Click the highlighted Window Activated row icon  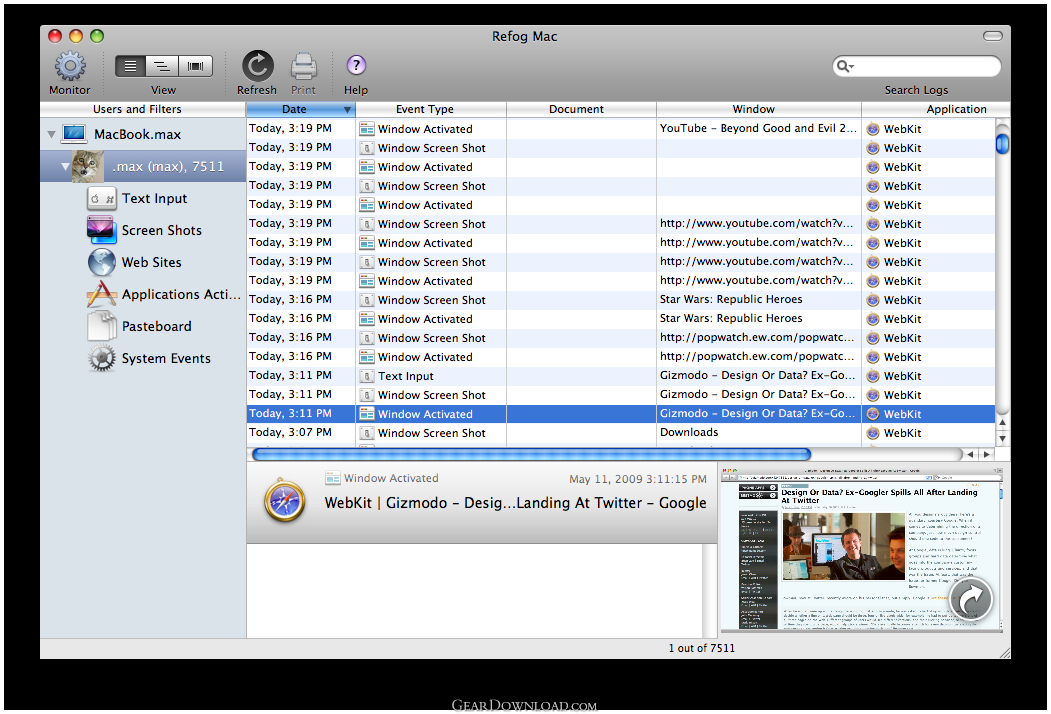pyautogui.click(x=367, y=414)
